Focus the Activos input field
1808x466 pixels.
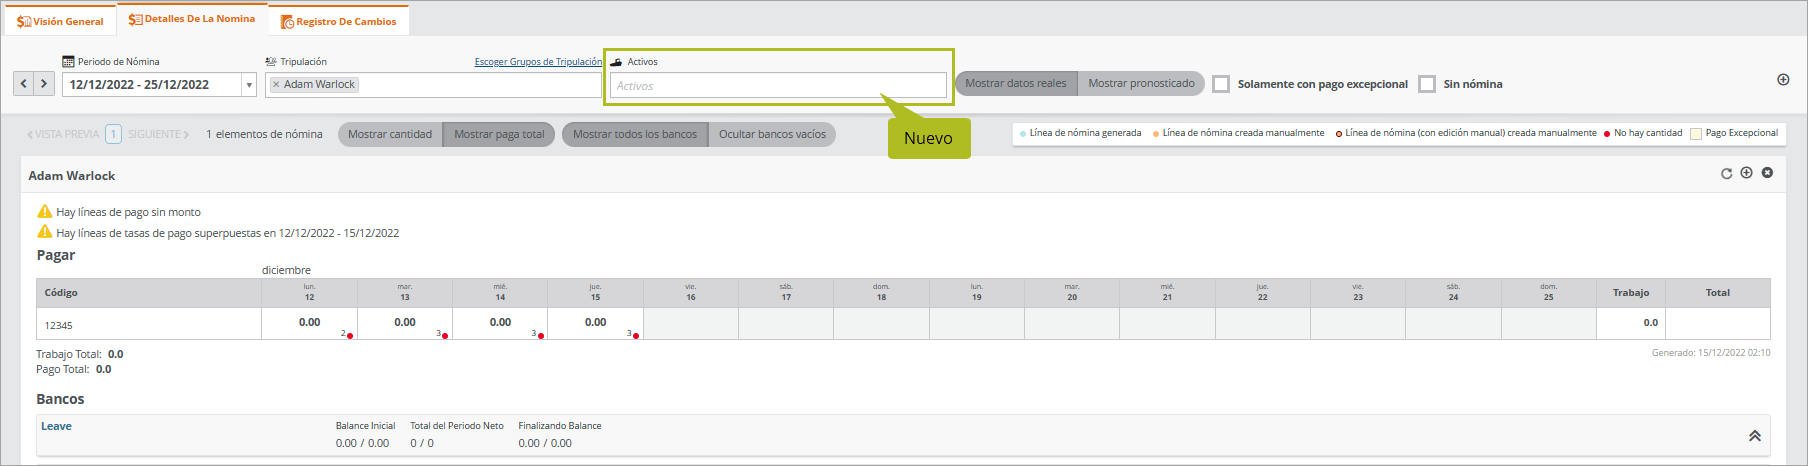[x=778, y=86]
